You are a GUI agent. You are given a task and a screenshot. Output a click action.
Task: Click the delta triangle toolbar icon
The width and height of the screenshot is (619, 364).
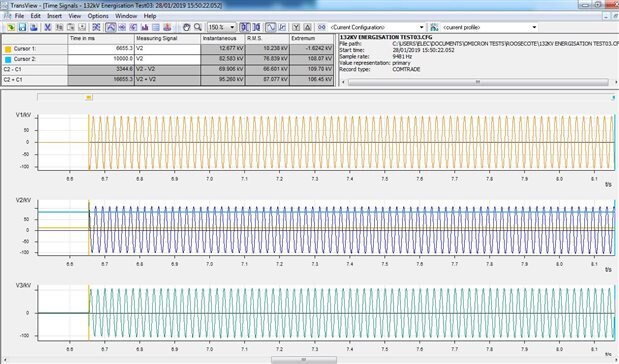click(x=308, y=27)
